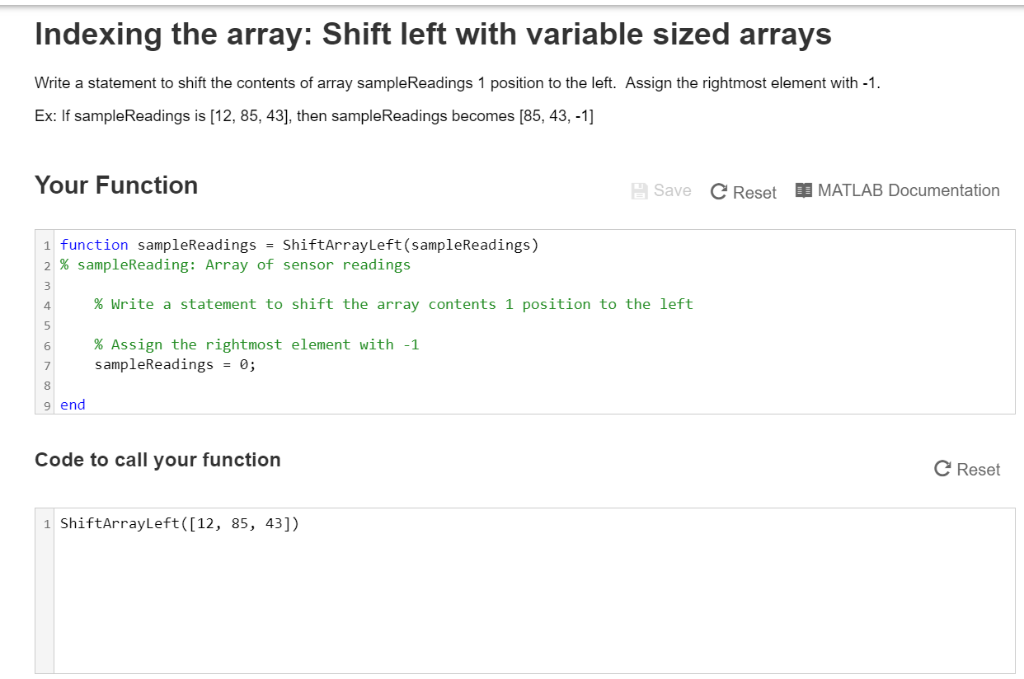Viewport: 1024px width, 679px height.
Task: Reset the code to call your function
Action: point(967,469)
